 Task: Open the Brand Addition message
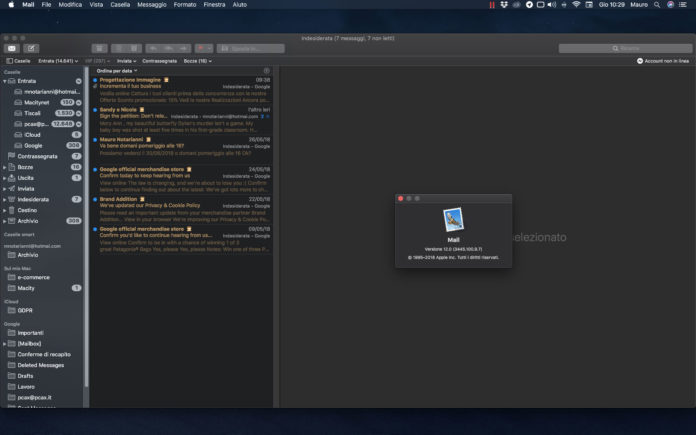click(182, 210)
